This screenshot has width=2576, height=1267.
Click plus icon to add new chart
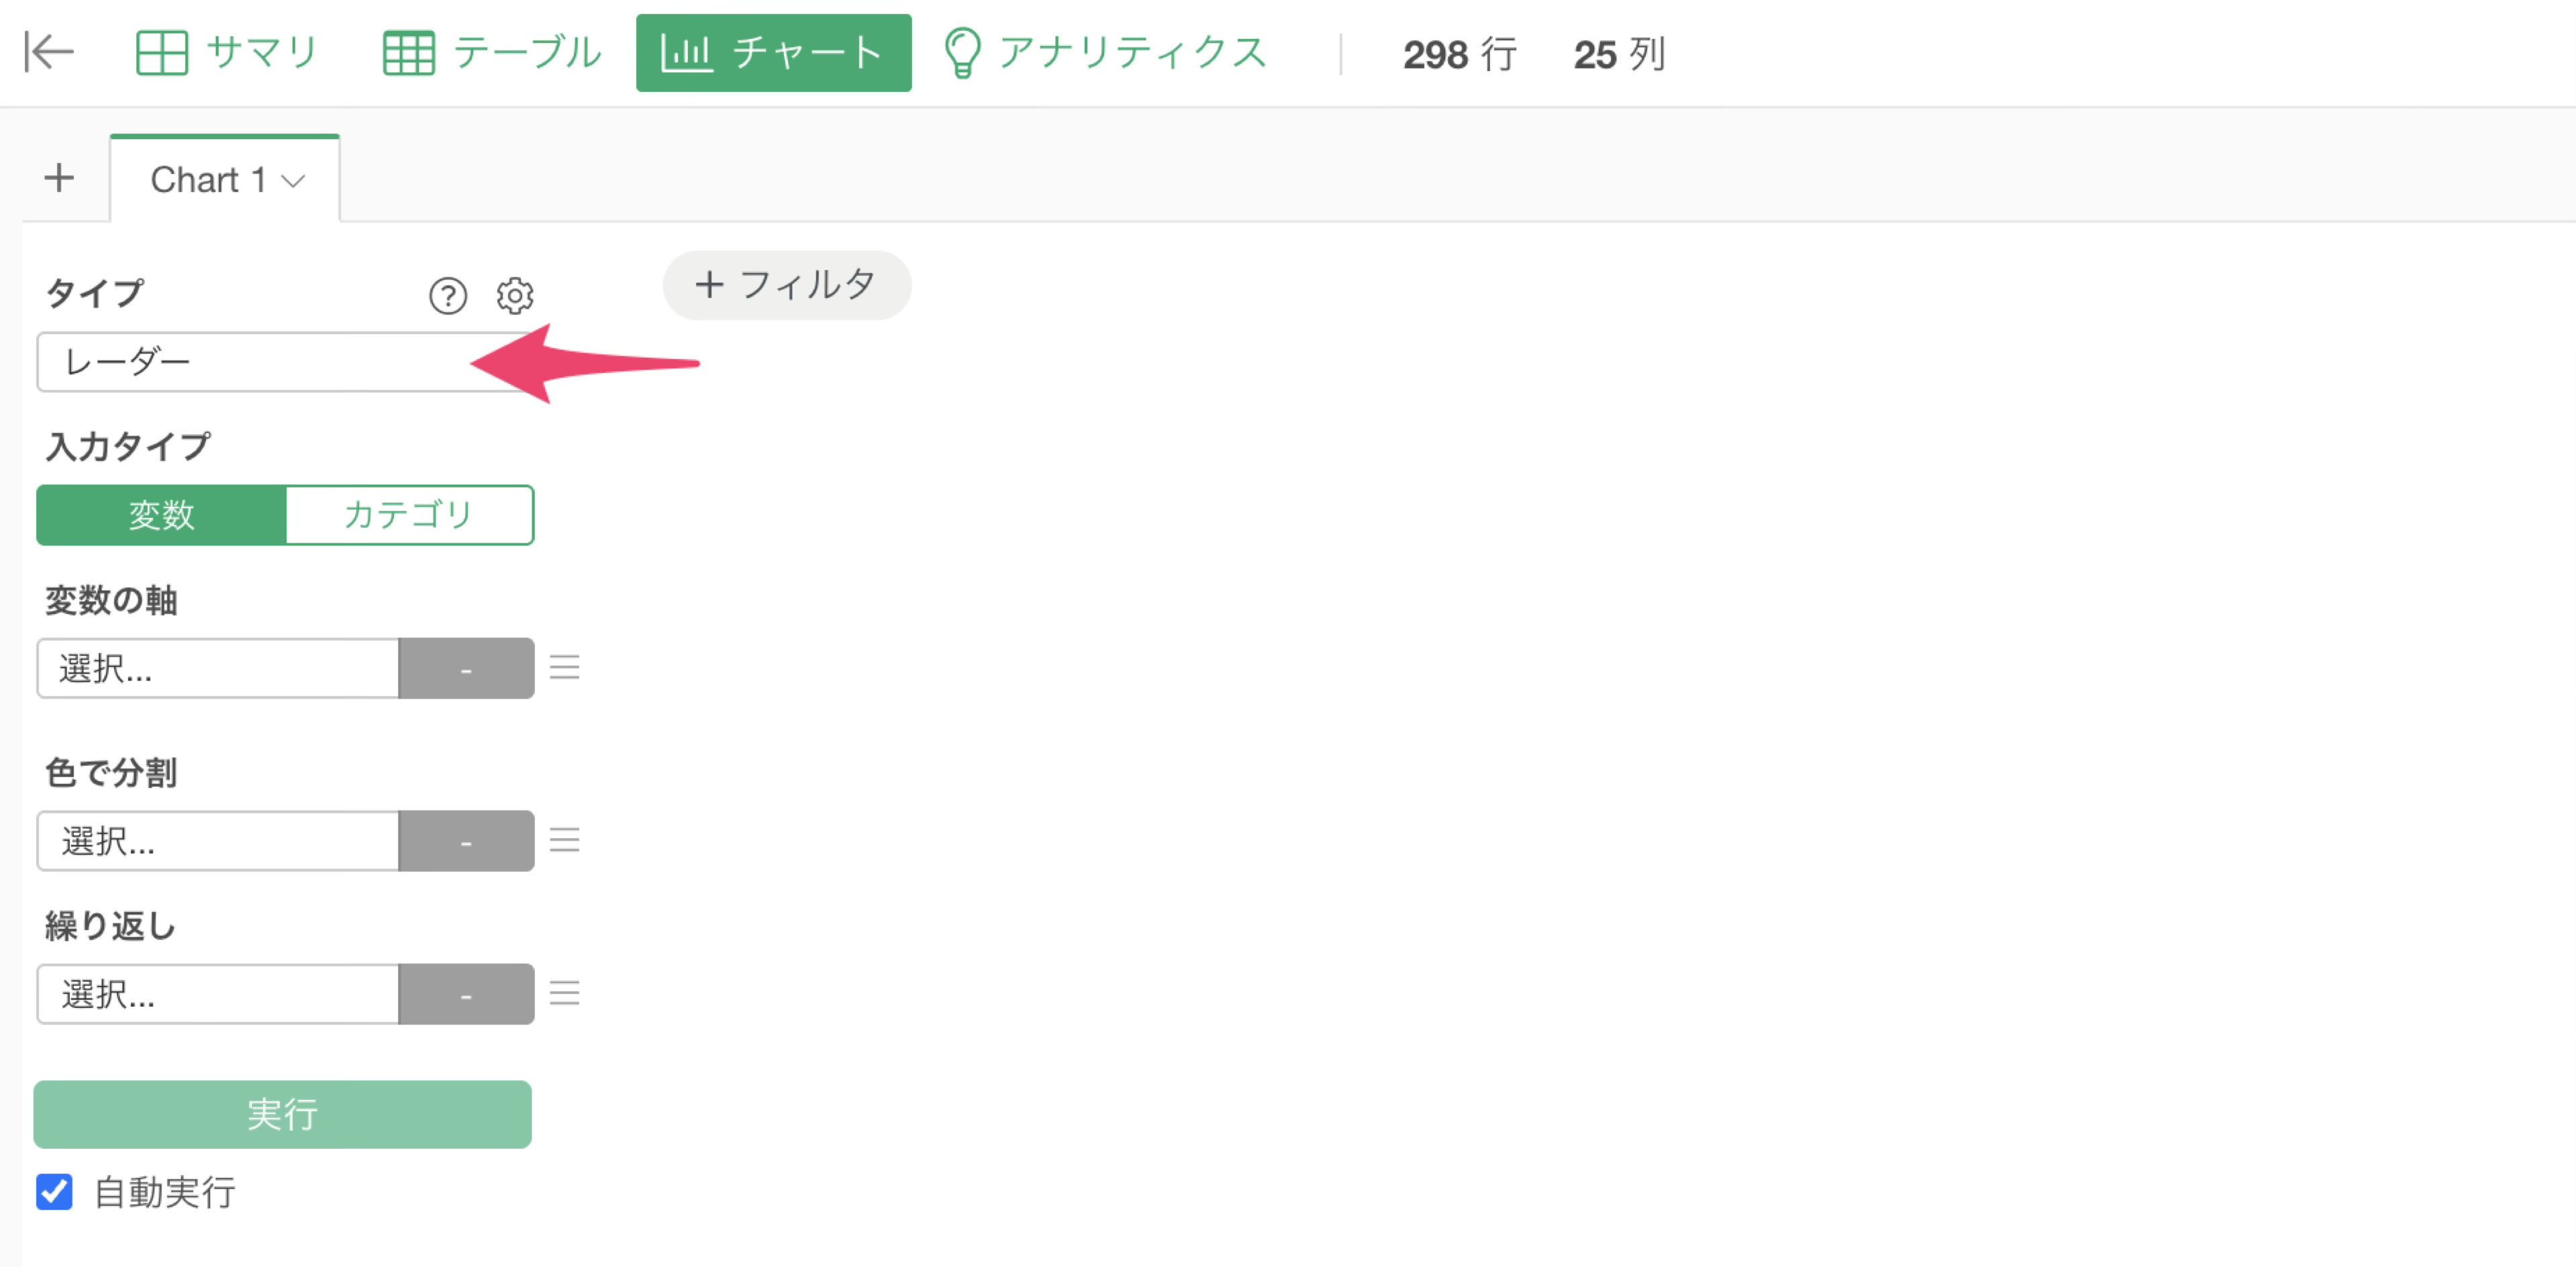click(59, 178)
